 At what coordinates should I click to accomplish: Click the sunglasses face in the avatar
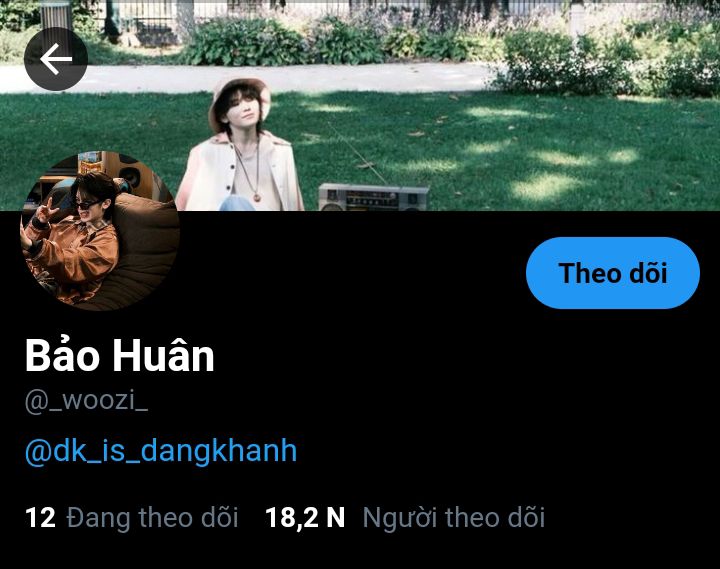[x=90, y=202]
